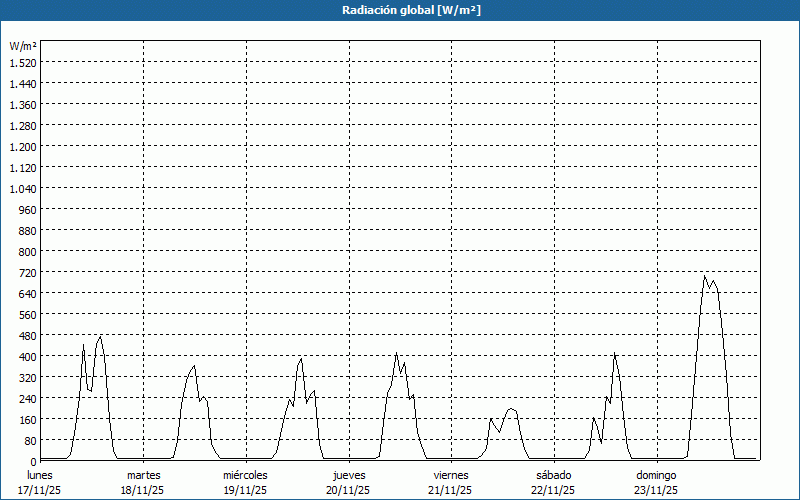Select the low Friday curve peak near 200
Viewport: 800px width, 500px height.
(x=511, y=409)
